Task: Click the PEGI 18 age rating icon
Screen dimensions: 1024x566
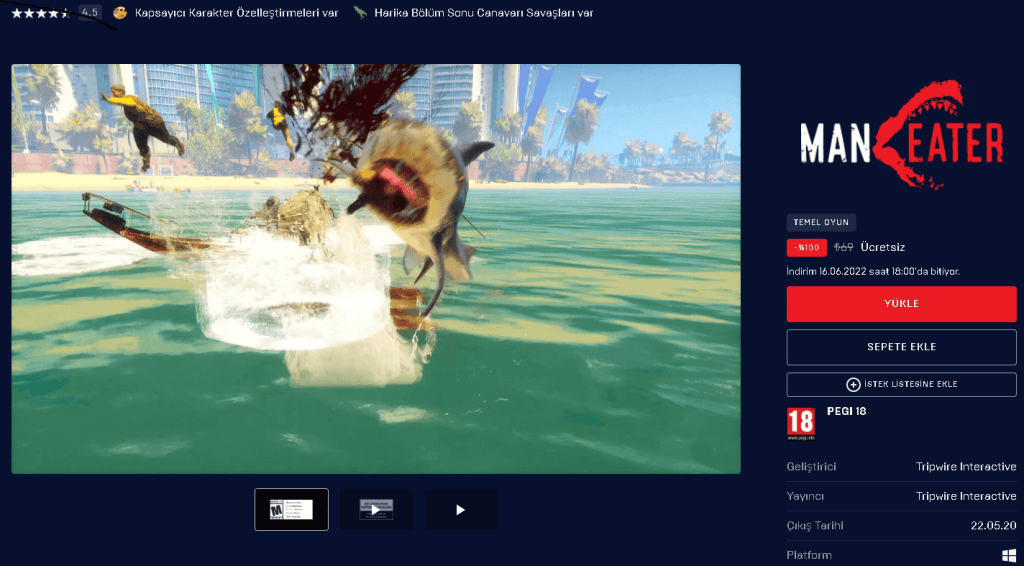Action: 801,424
